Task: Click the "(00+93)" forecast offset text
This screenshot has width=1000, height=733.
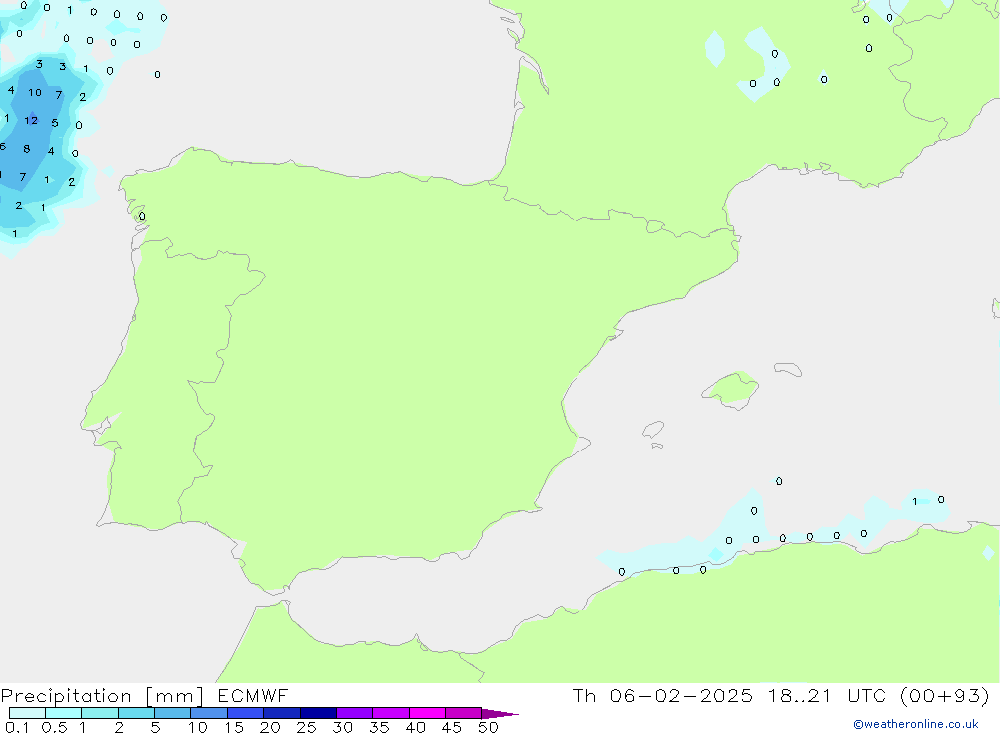Action: tap(945, 695)
